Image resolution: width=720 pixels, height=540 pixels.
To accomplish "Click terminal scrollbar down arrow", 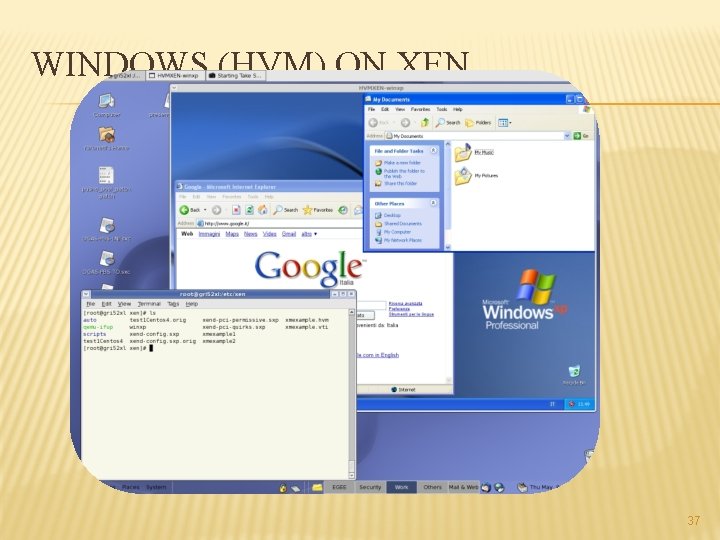I will (352, 475).
